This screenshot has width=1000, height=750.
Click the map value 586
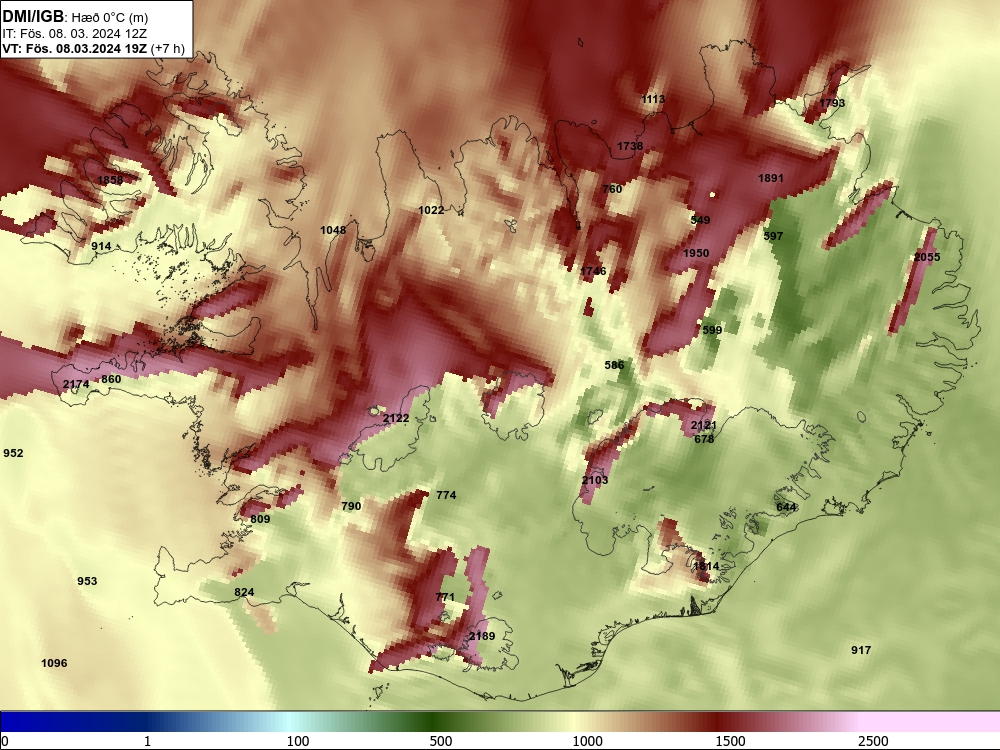click(x=614, y=365)
